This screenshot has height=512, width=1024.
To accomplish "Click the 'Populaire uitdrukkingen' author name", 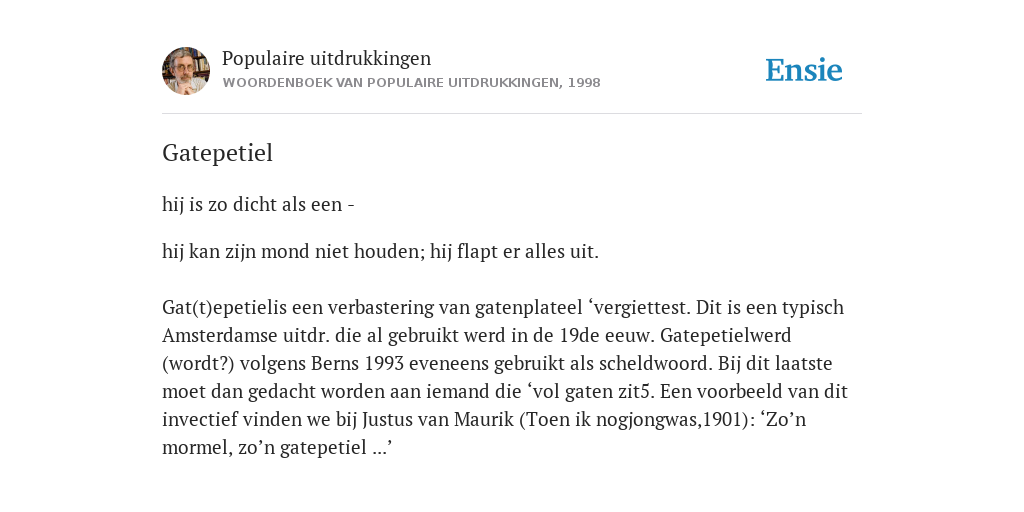I will coord(327,58).
